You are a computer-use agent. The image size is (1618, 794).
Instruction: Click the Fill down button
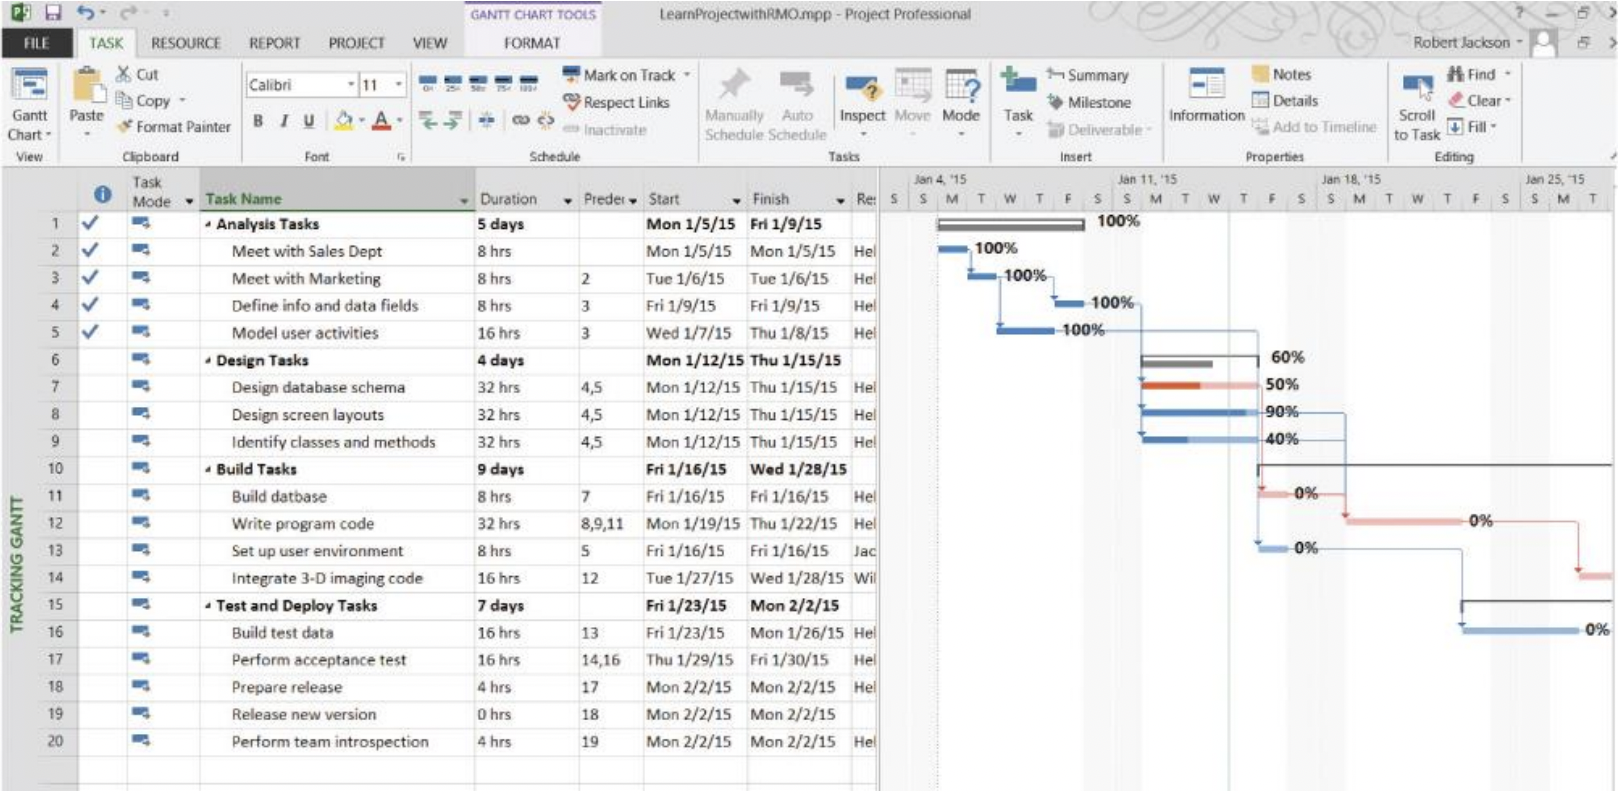tap(1471, 127)
